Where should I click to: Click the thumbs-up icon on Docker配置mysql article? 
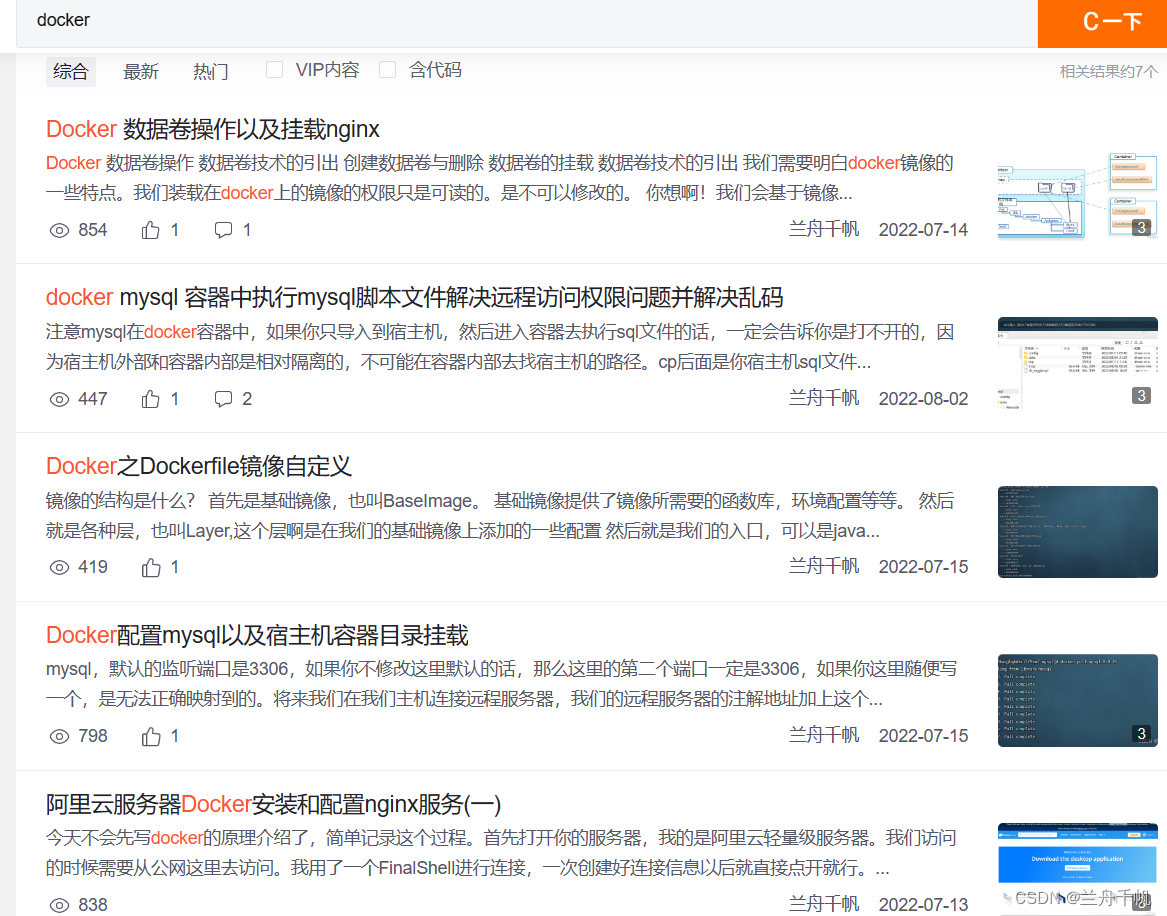click(150, 736)
